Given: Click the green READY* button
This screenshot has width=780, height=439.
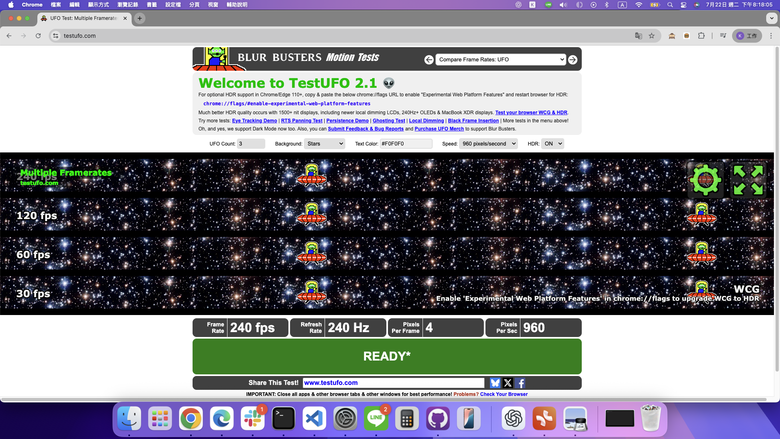Looking at the screenshot, I should [x=387, y=356].
